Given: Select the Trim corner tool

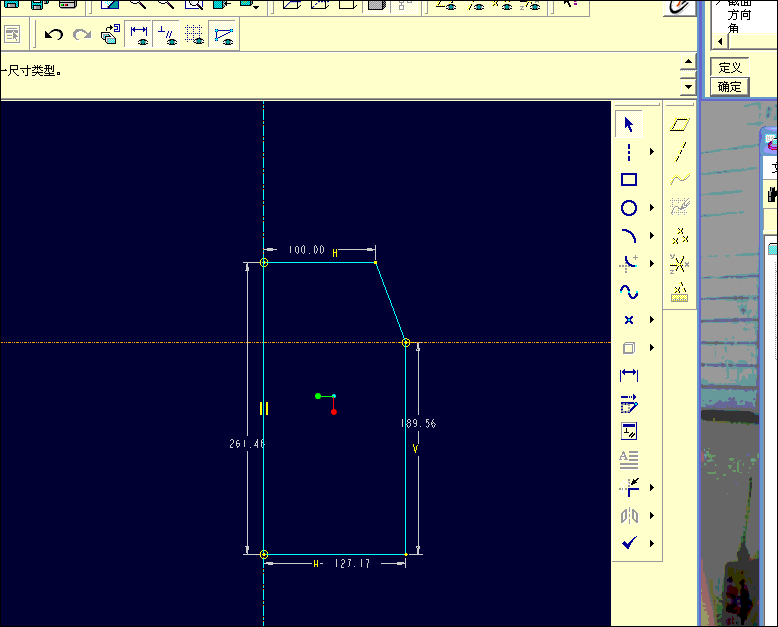Looking at the screenshot, I should coord(629,488).
